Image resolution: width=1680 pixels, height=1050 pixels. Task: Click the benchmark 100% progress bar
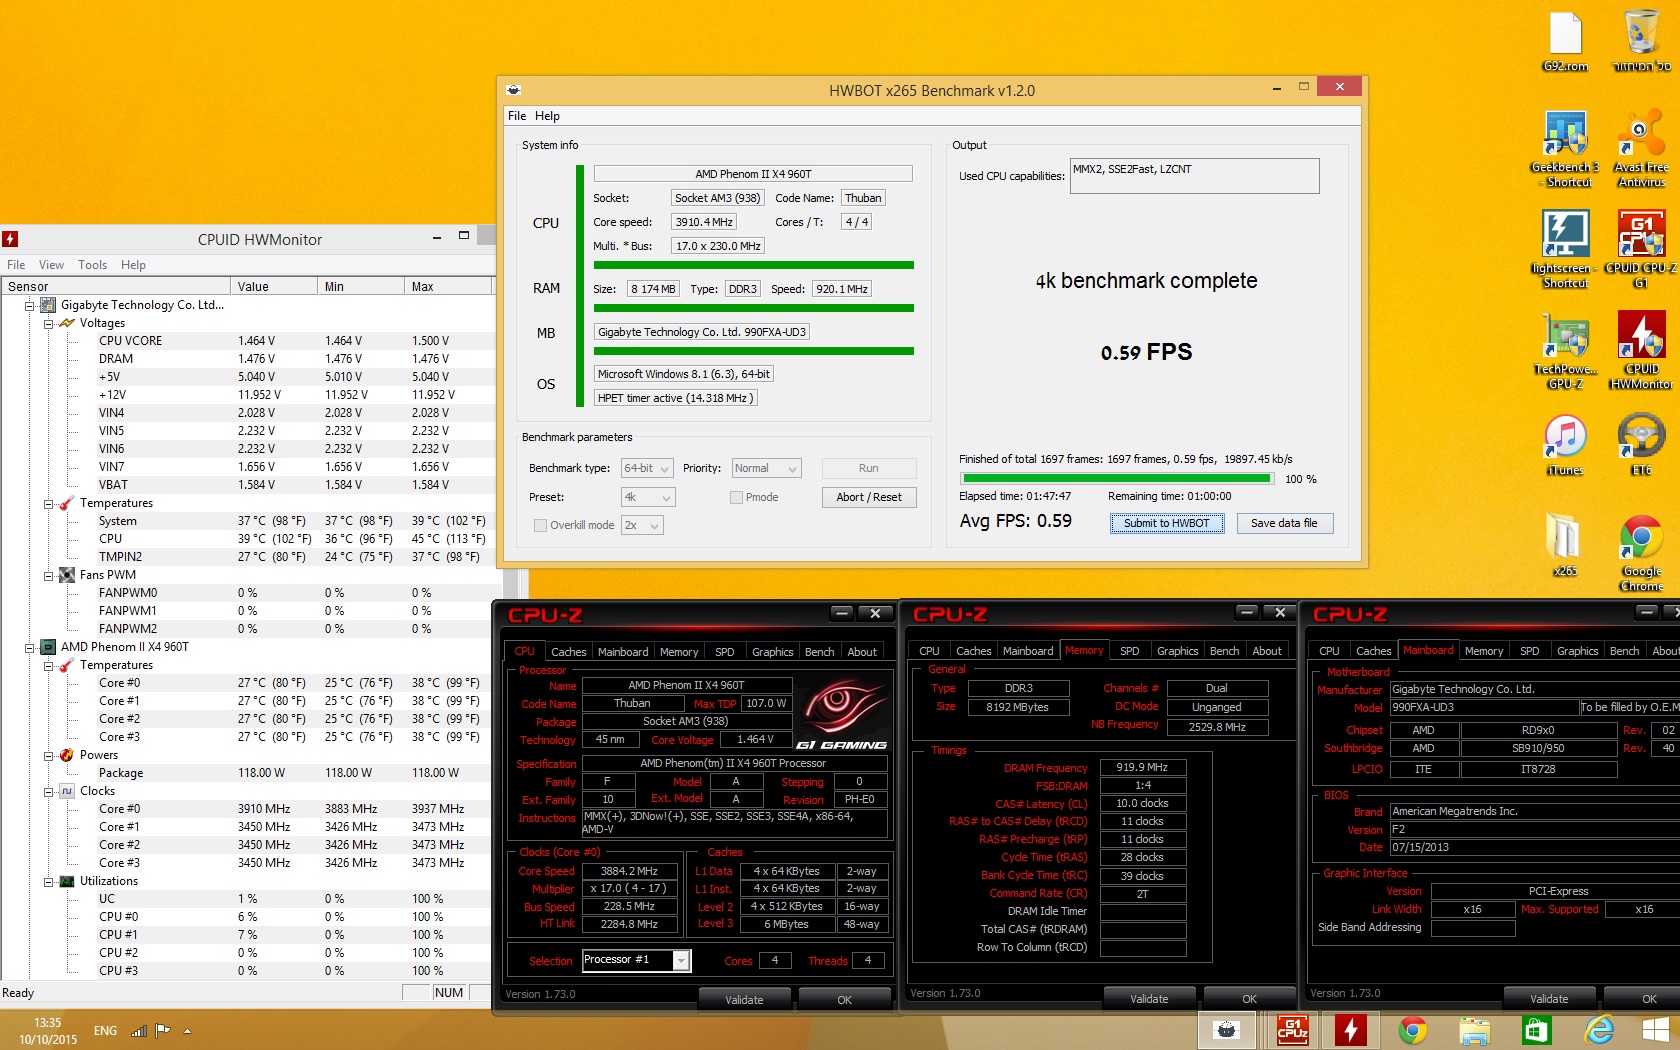pyautogui.click(x=1115, y=479)
